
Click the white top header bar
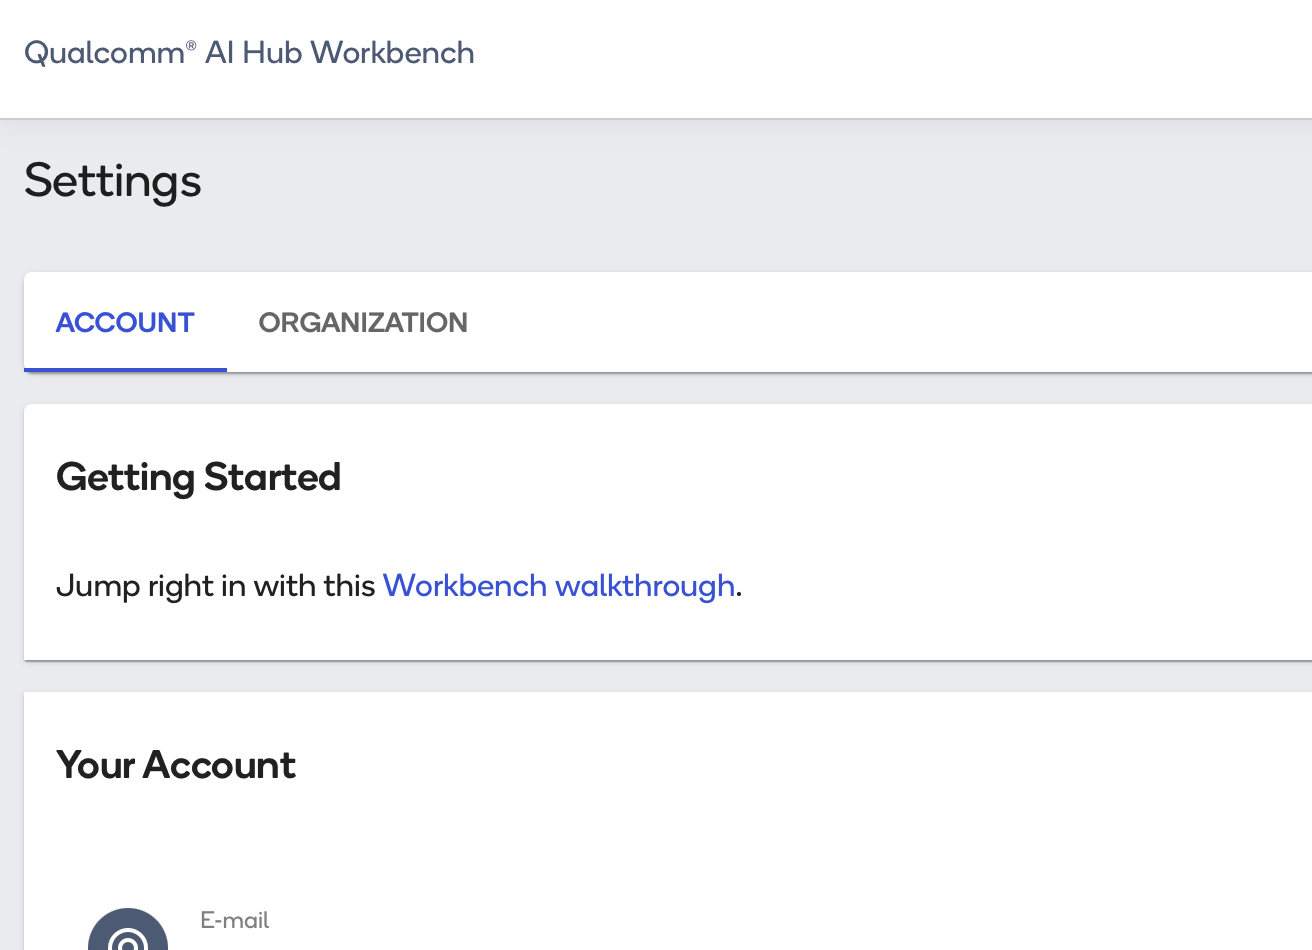tap(880, 58)
